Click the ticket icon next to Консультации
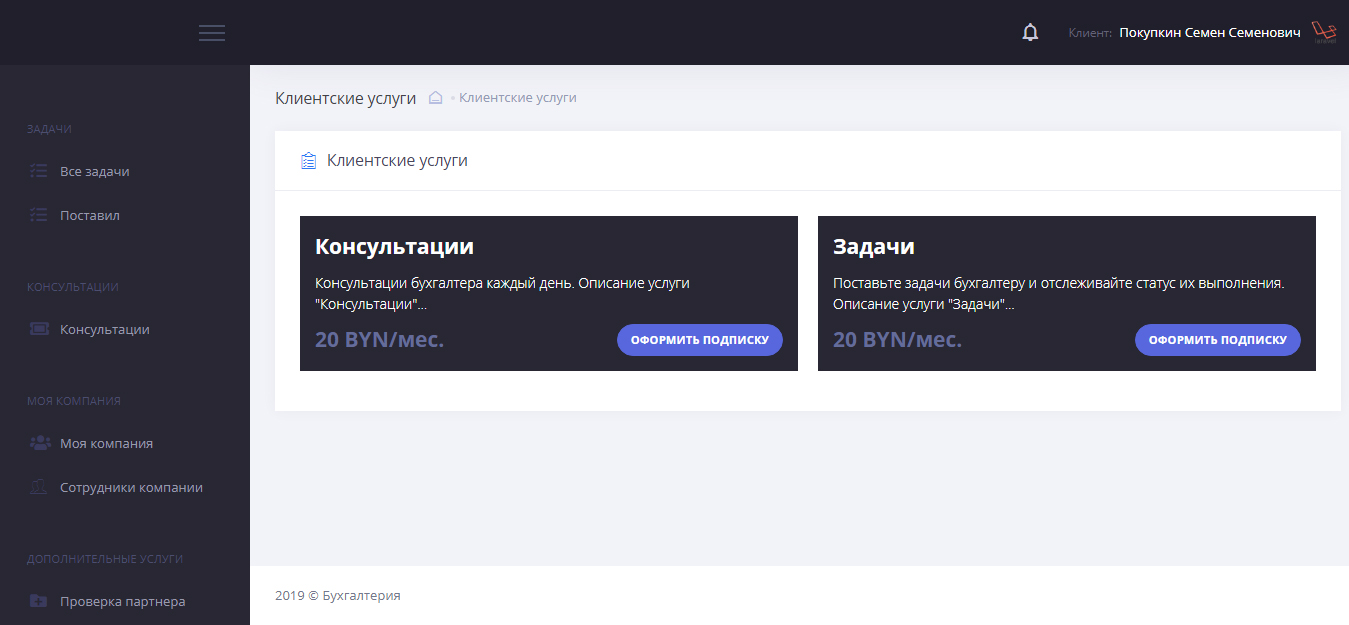 [39, 329]
